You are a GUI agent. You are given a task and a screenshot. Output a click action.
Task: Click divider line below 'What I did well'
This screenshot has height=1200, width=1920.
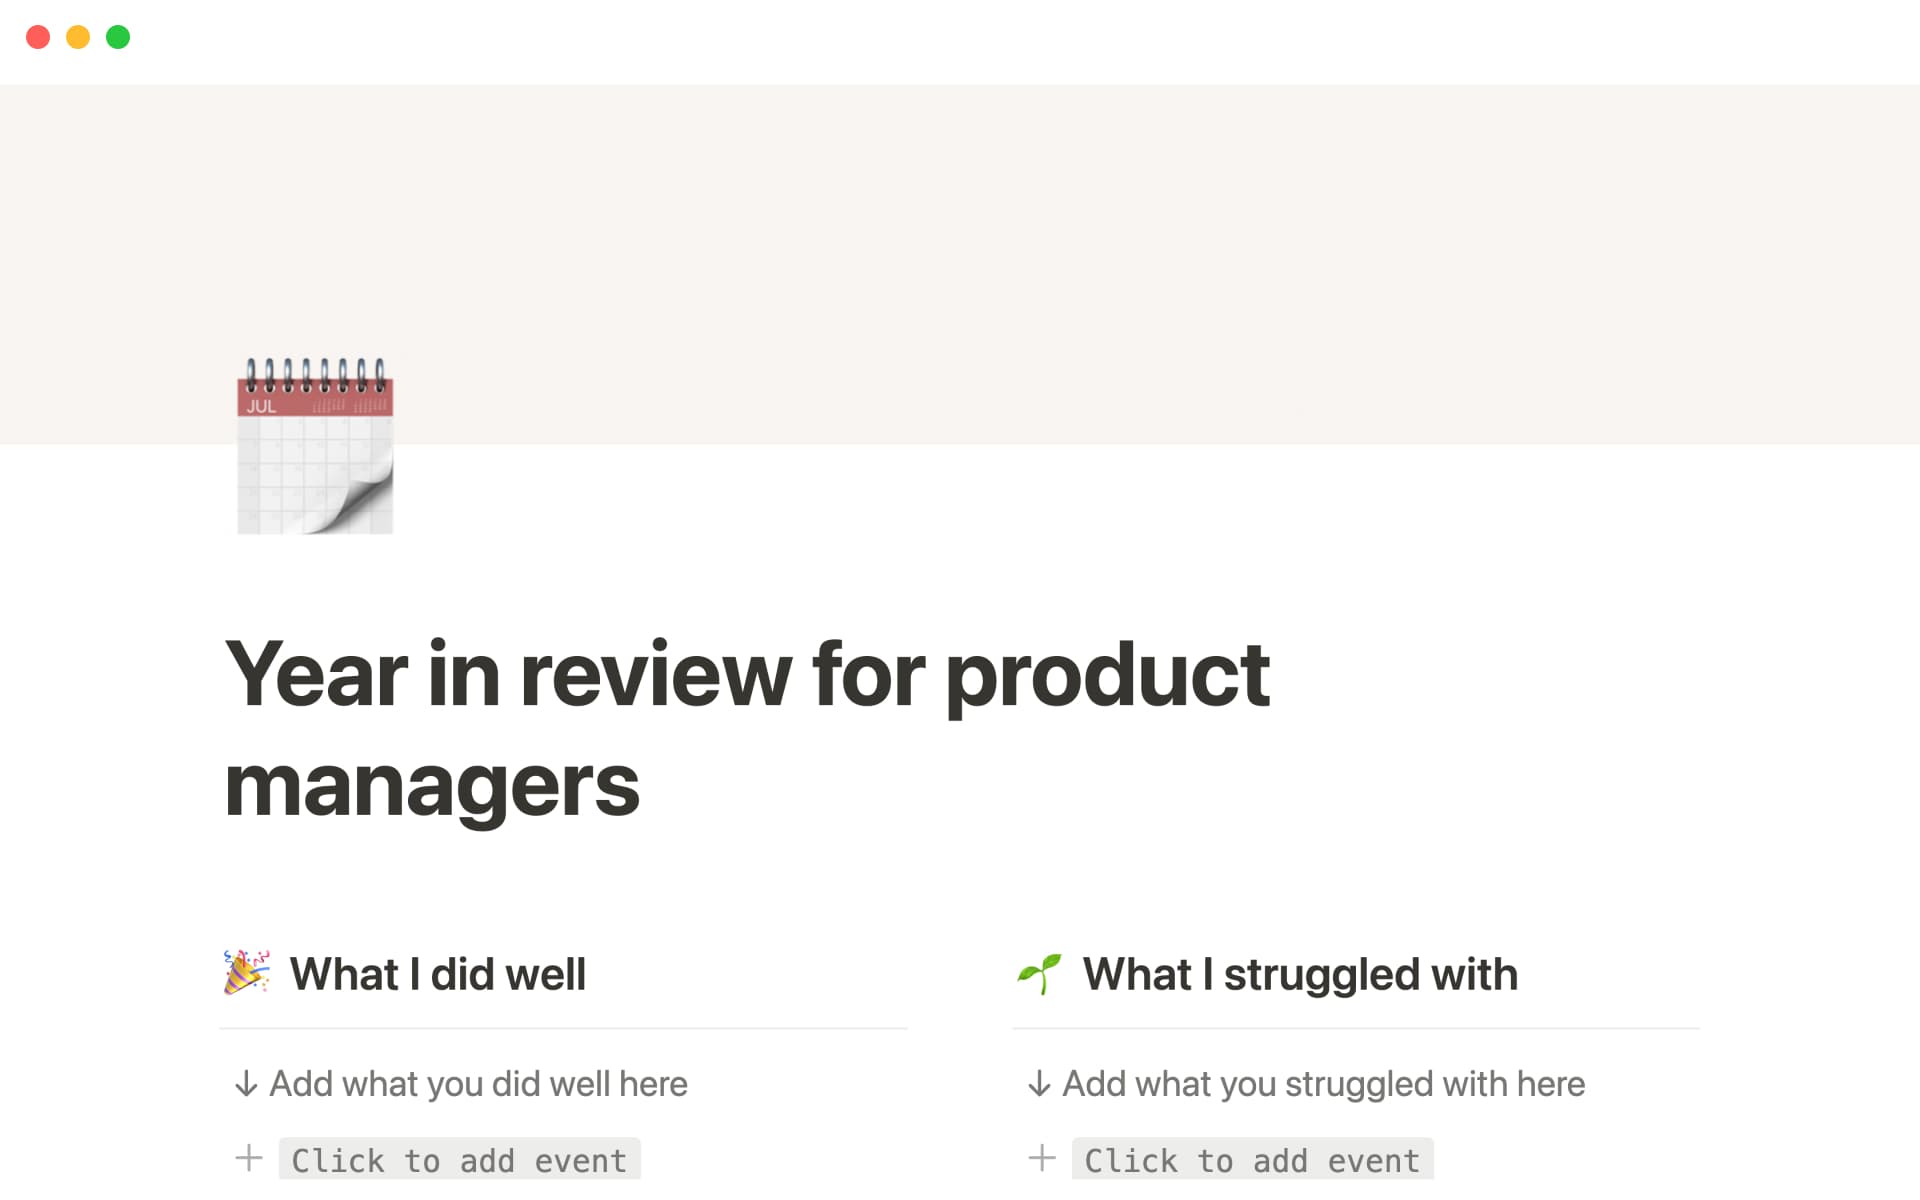pos(563,1028)
